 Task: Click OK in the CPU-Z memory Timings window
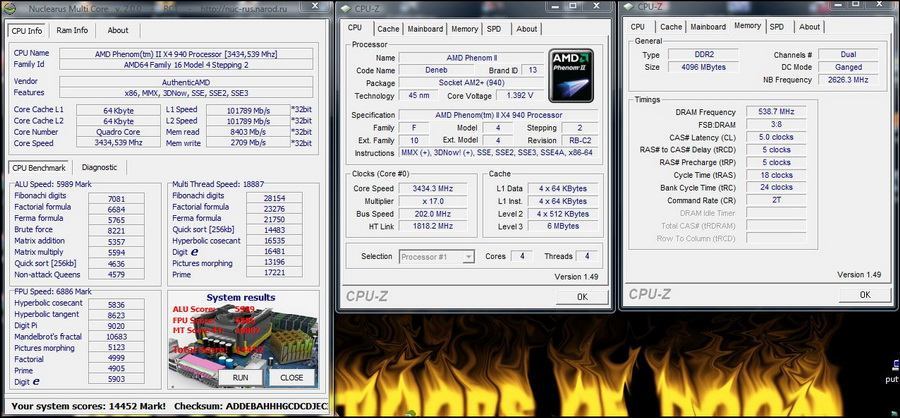click(x=865, y=295)
